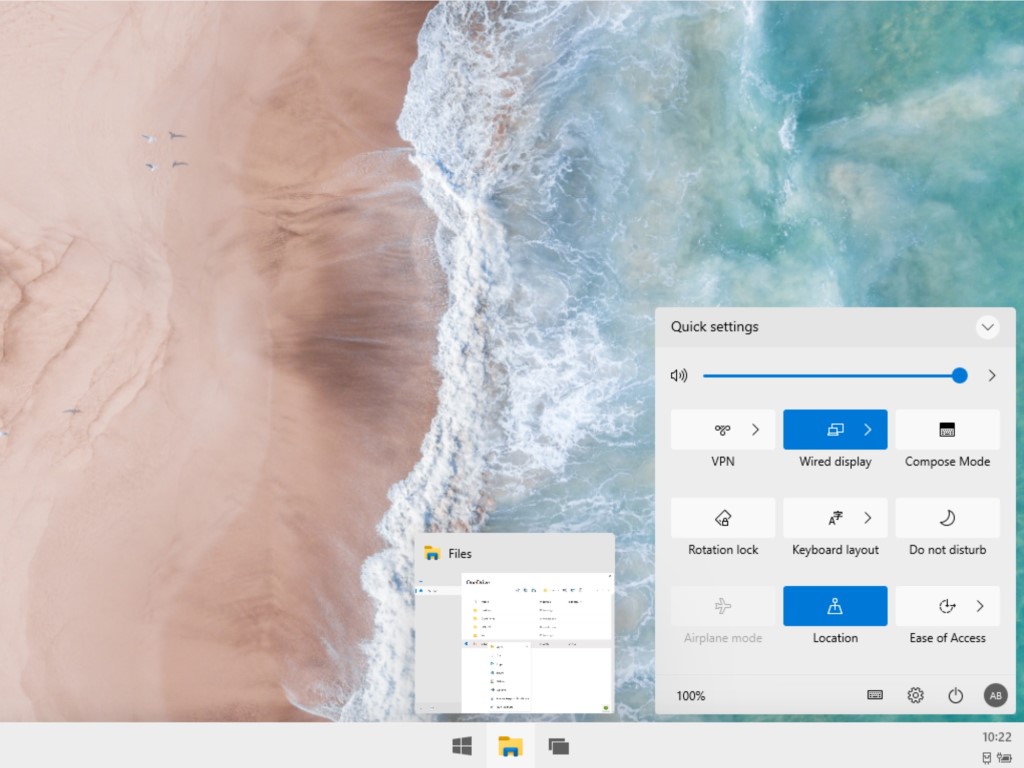The height and width of the screenshot is (768, 1024).
Task: Expand the VPN options arrow
Action: pyautogui.click(x=756, y=430)
